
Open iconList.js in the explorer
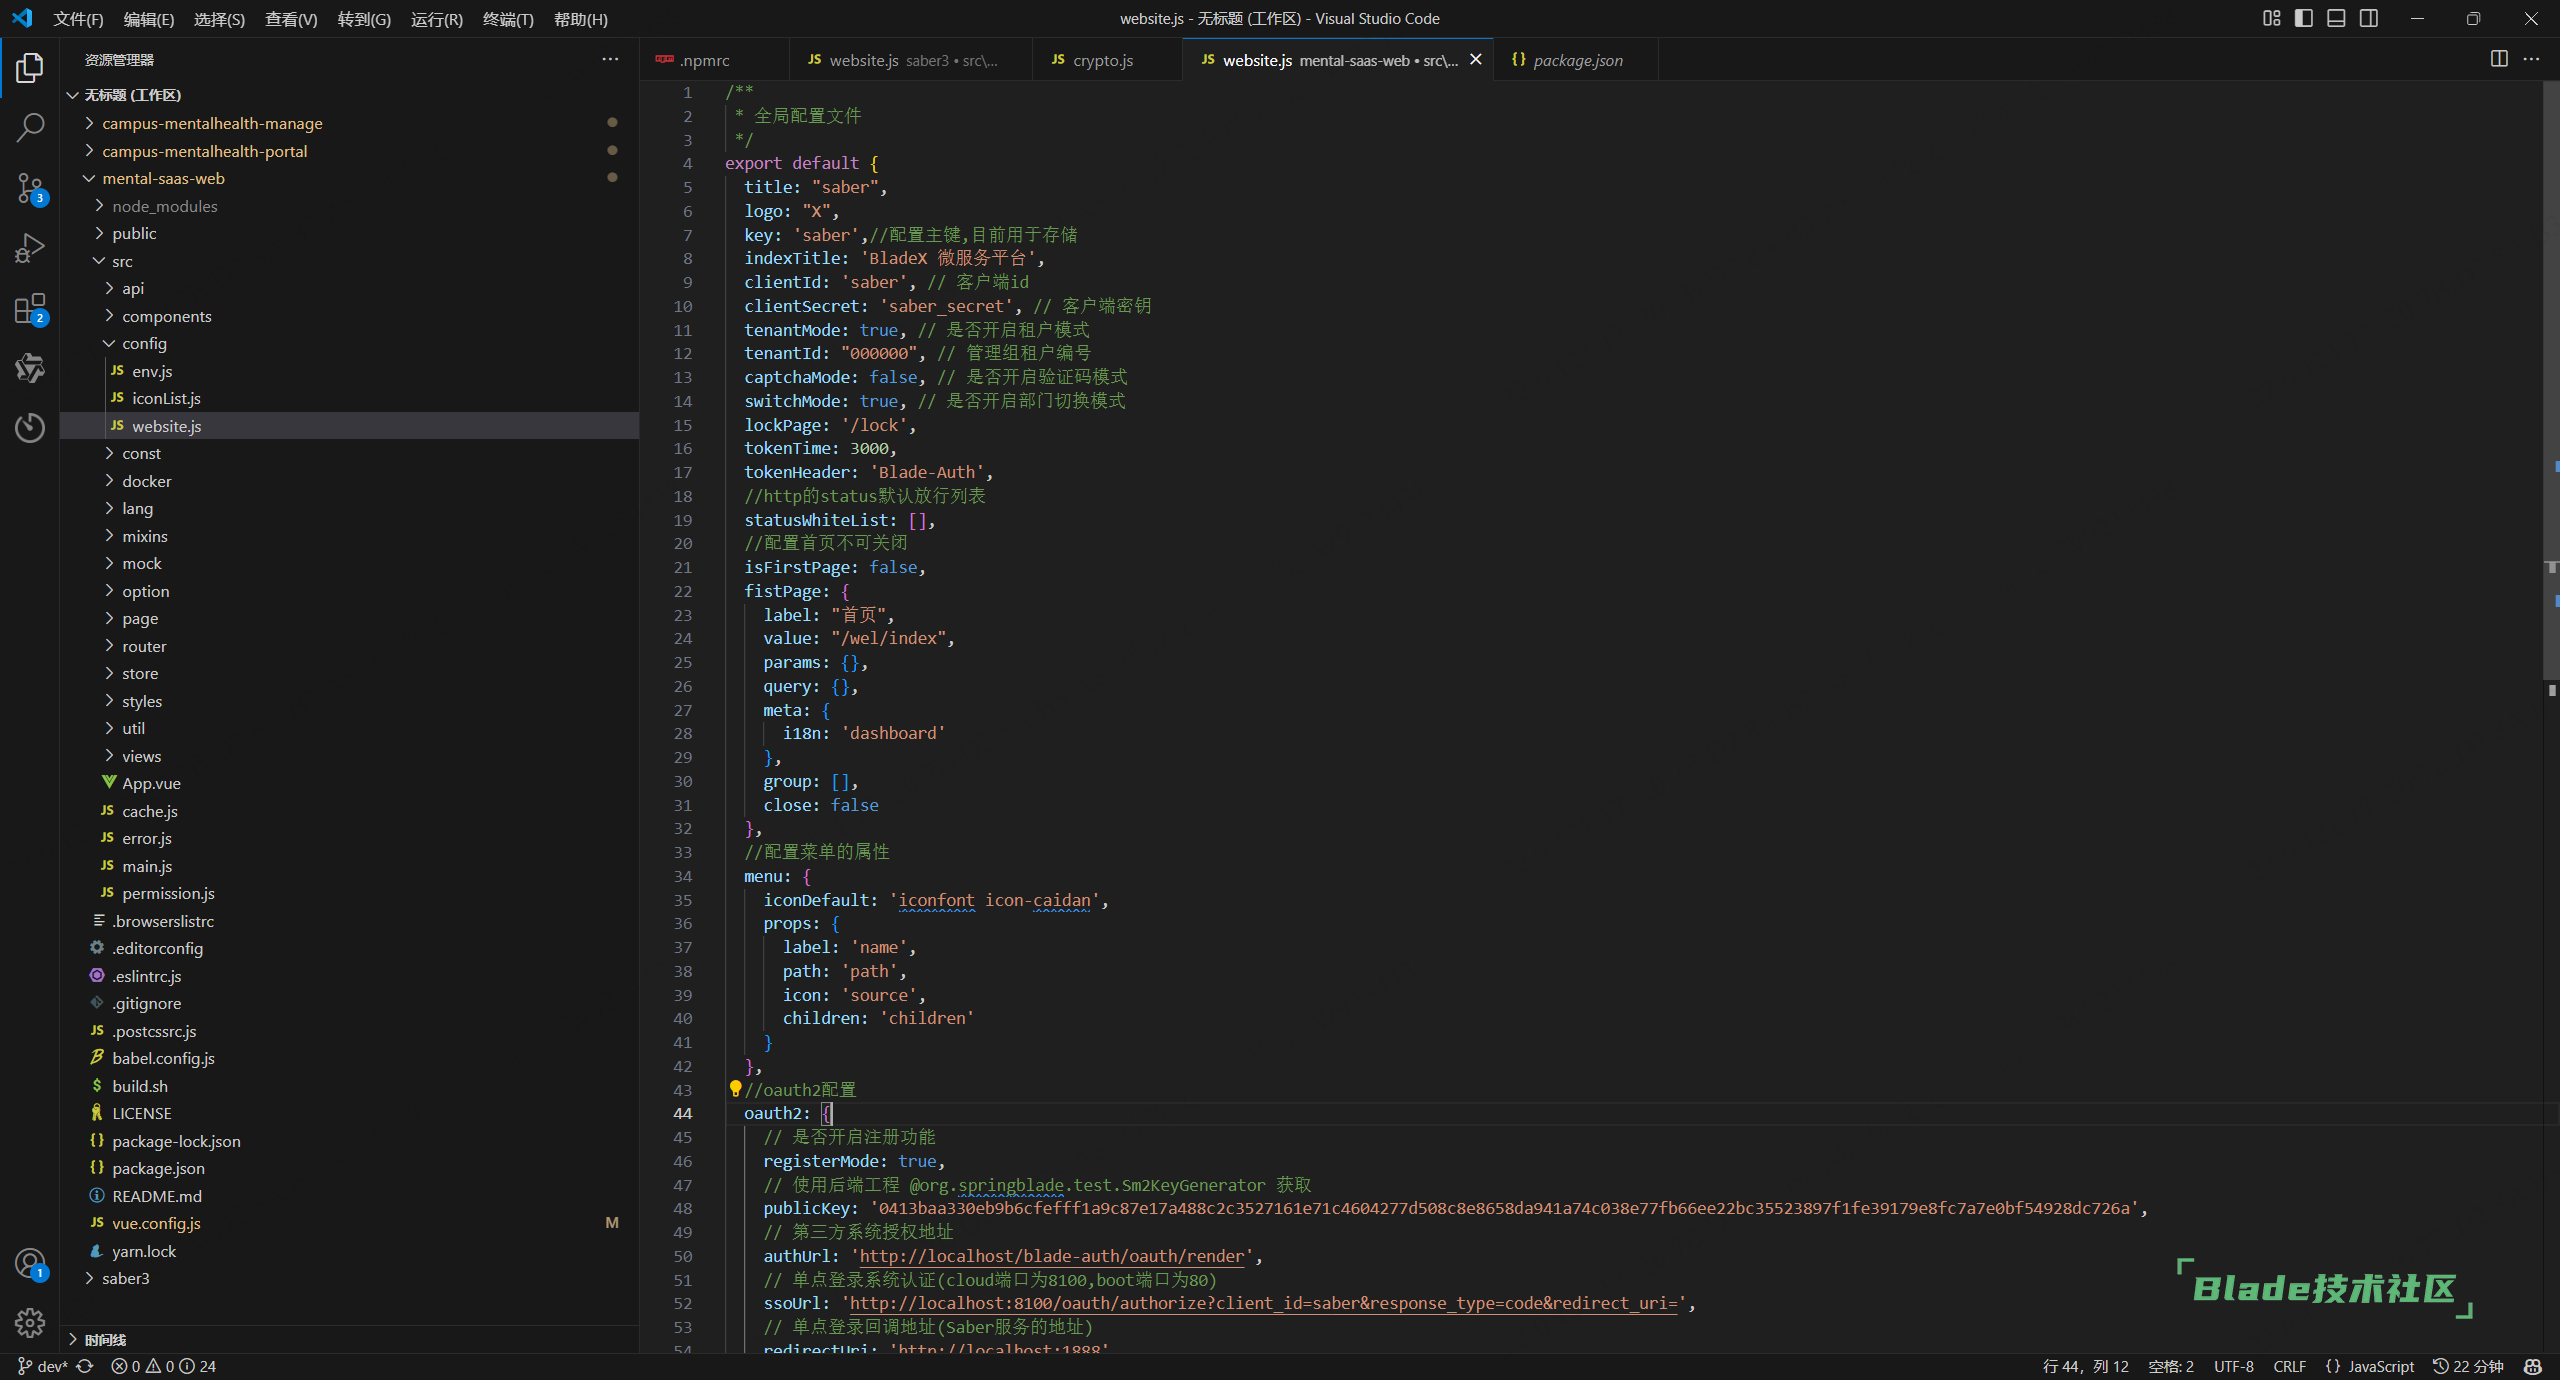(350, 398)
